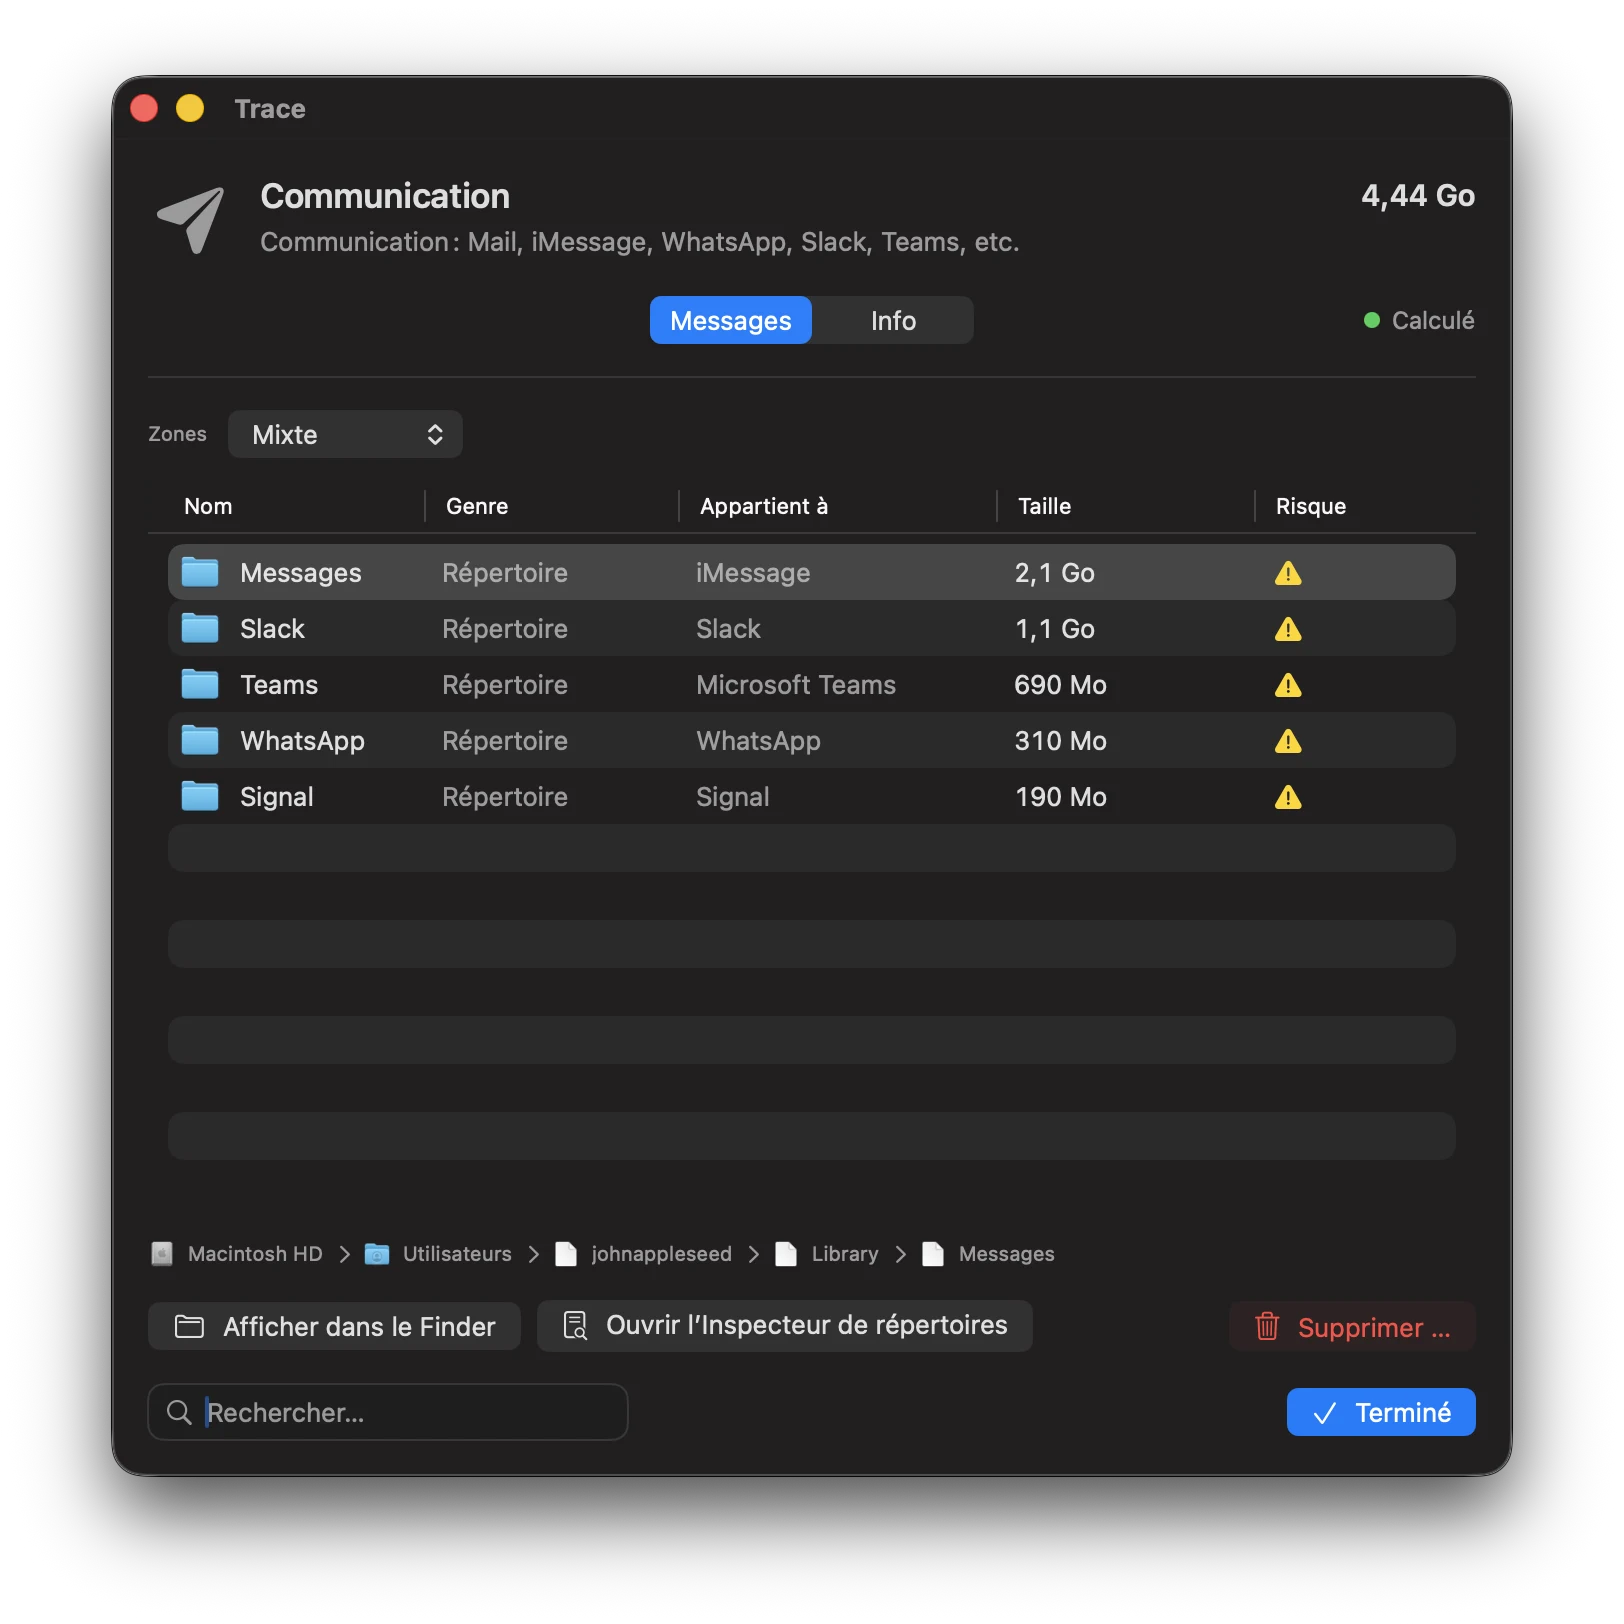Click the risk warning for Teams
The image size is (1624, 1624).
(x=1288, y=685)
